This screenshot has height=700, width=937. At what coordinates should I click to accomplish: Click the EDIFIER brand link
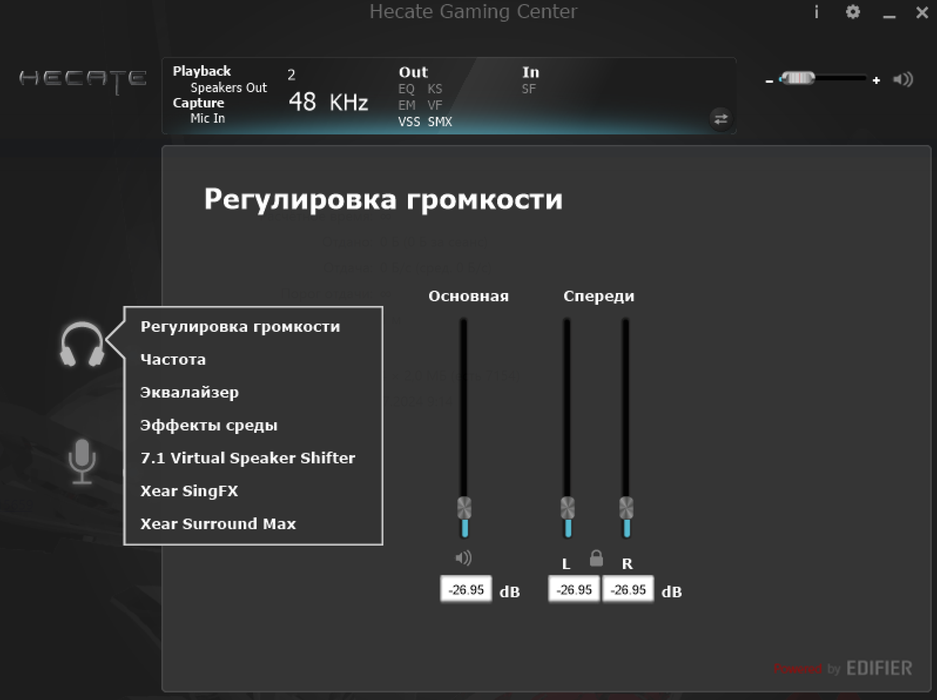point(879,668)
